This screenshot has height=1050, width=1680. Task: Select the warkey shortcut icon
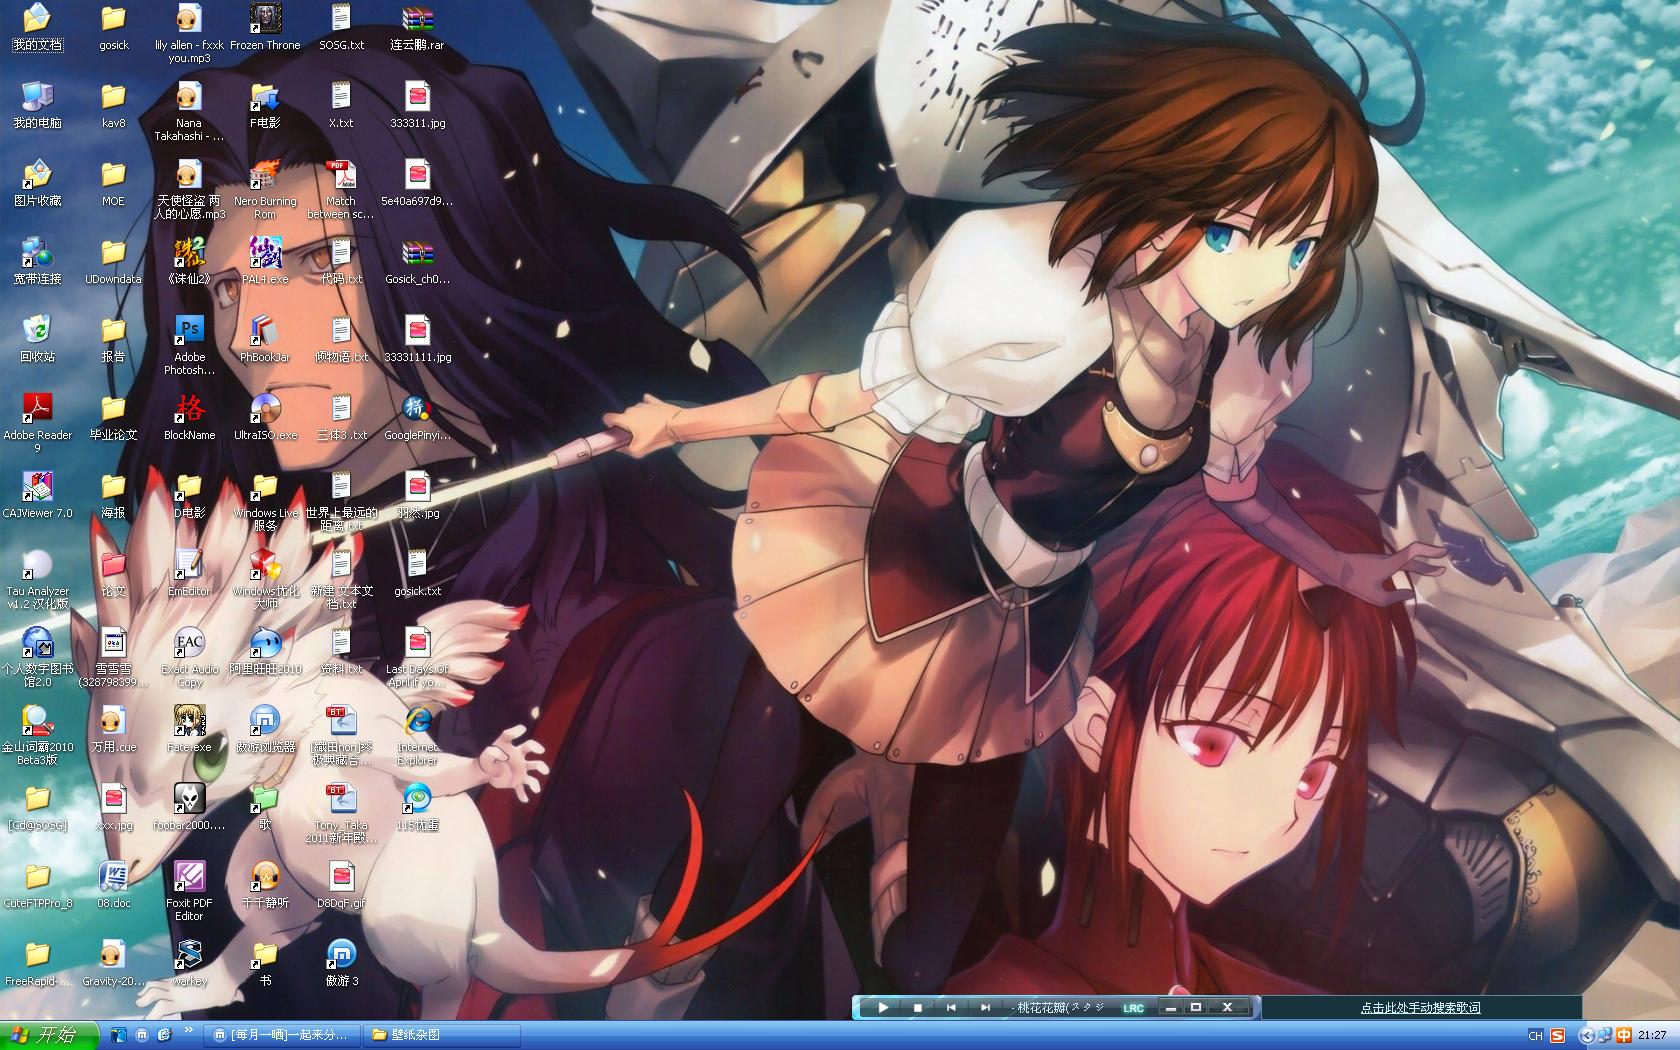pyautogui.click(x=189, y=962)
